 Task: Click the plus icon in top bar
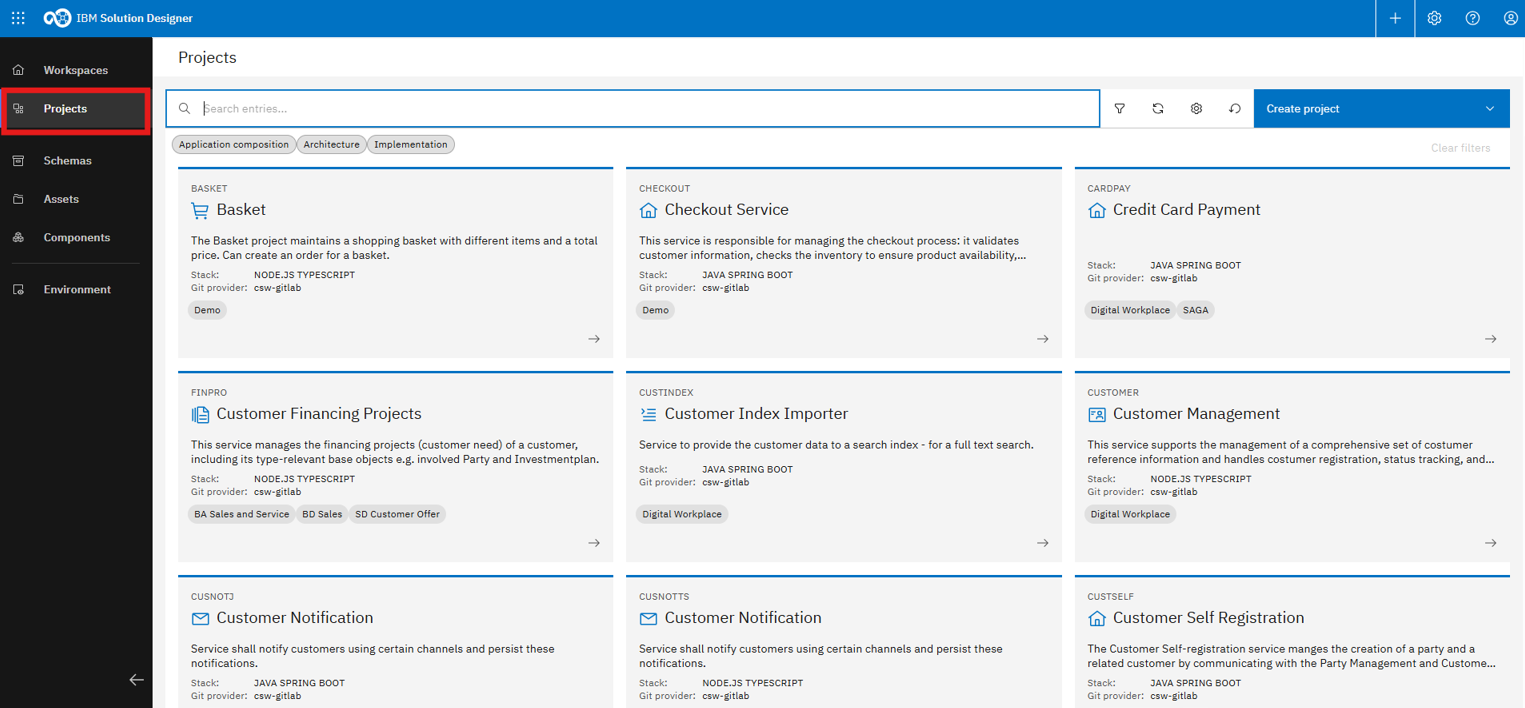coord(1395,18)
